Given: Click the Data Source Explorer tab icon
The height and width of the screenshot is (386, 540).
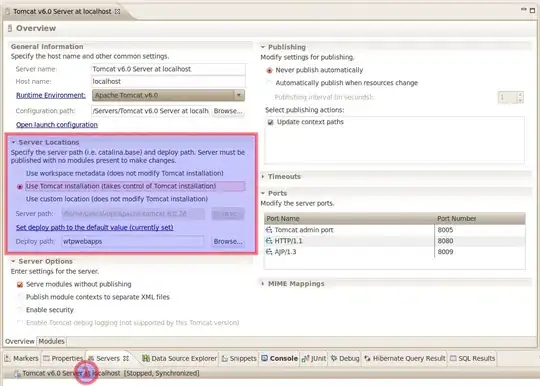Looking at the screenshot, I should tap(146, 358).
